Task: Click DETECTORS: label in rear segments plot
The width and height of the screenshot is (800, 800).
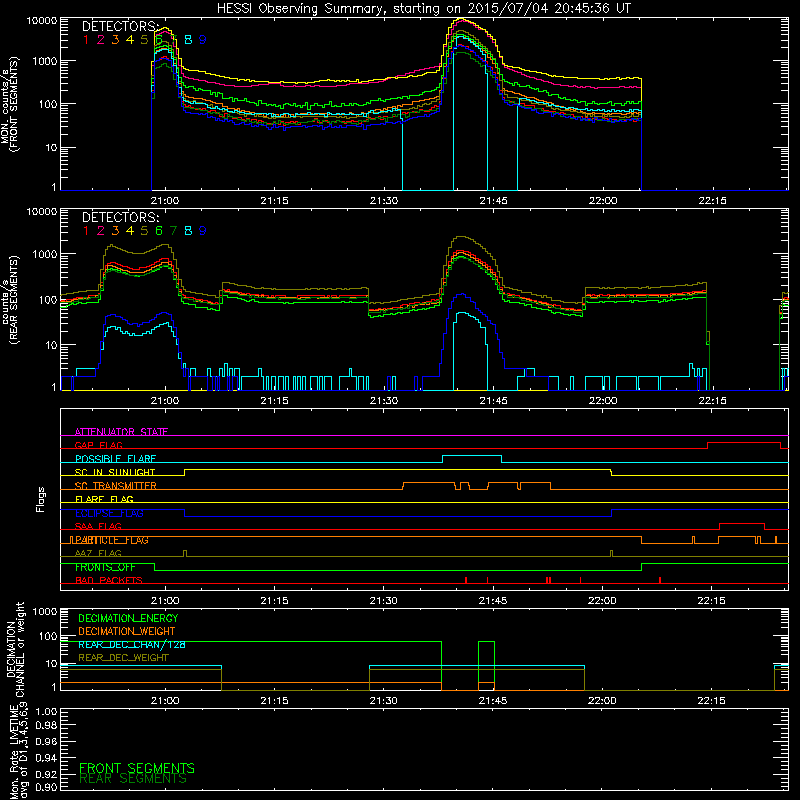Action: (120, 217)
